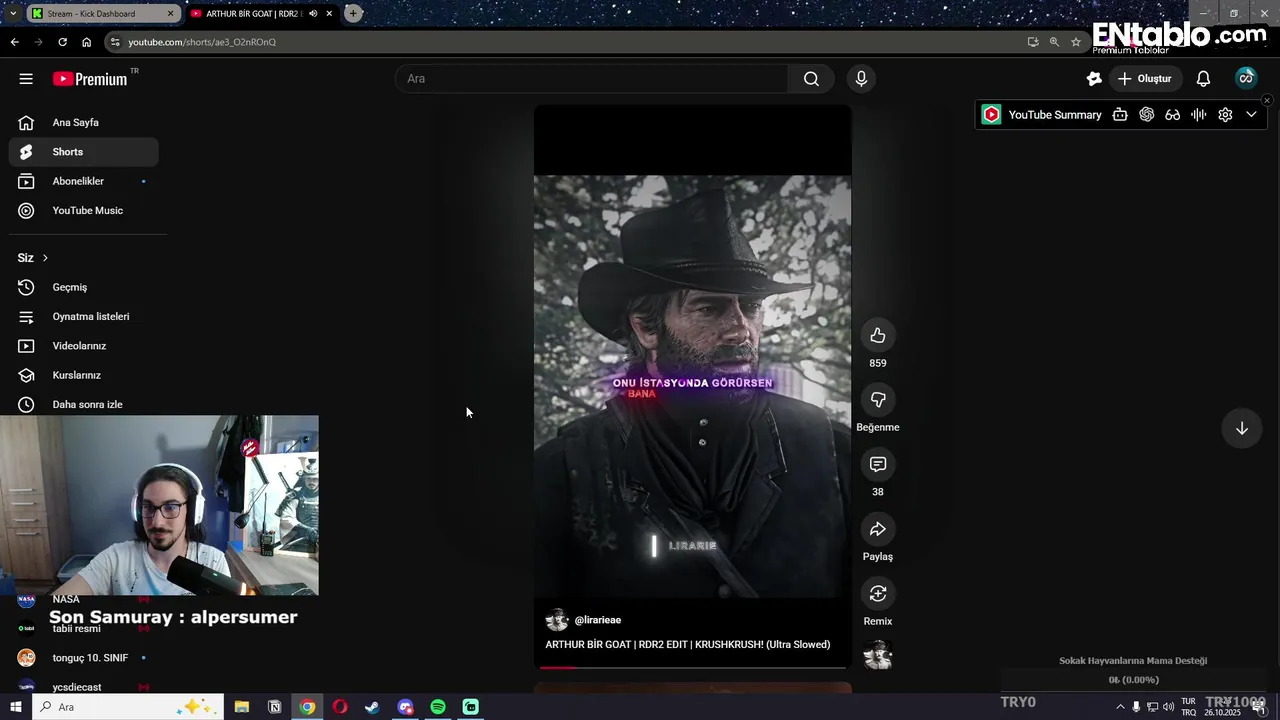Open volume control in system tray
The width and height of the screenshot is (1280, 720).
[1168, 707]
